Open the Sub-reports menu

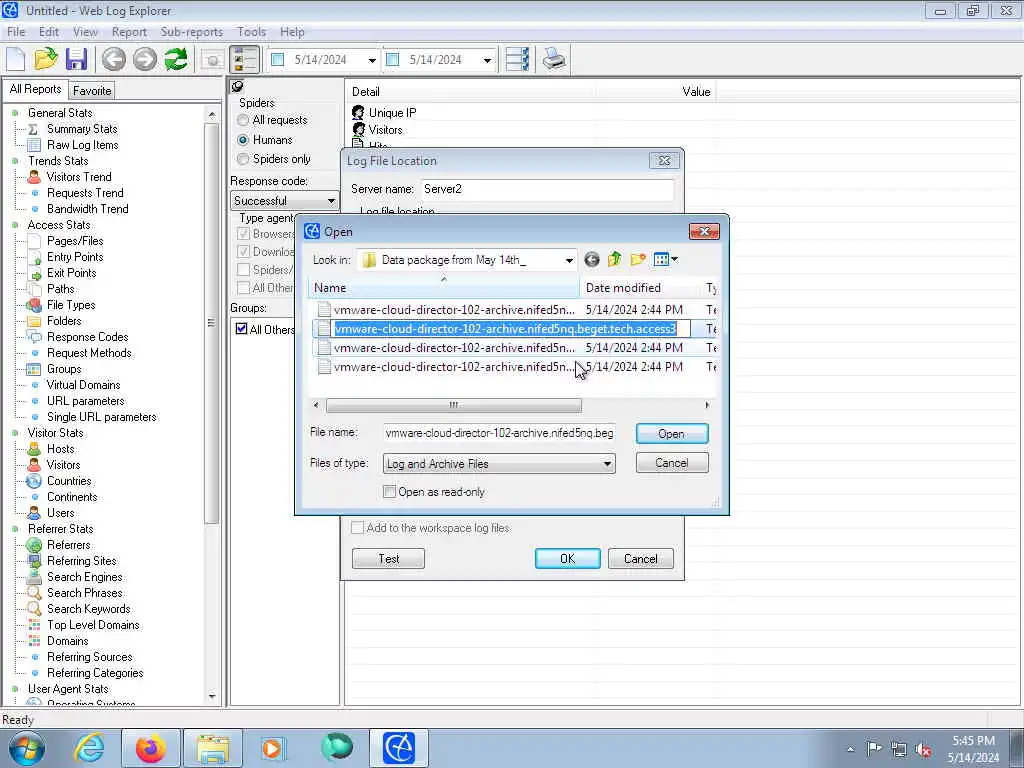point(191,32)
